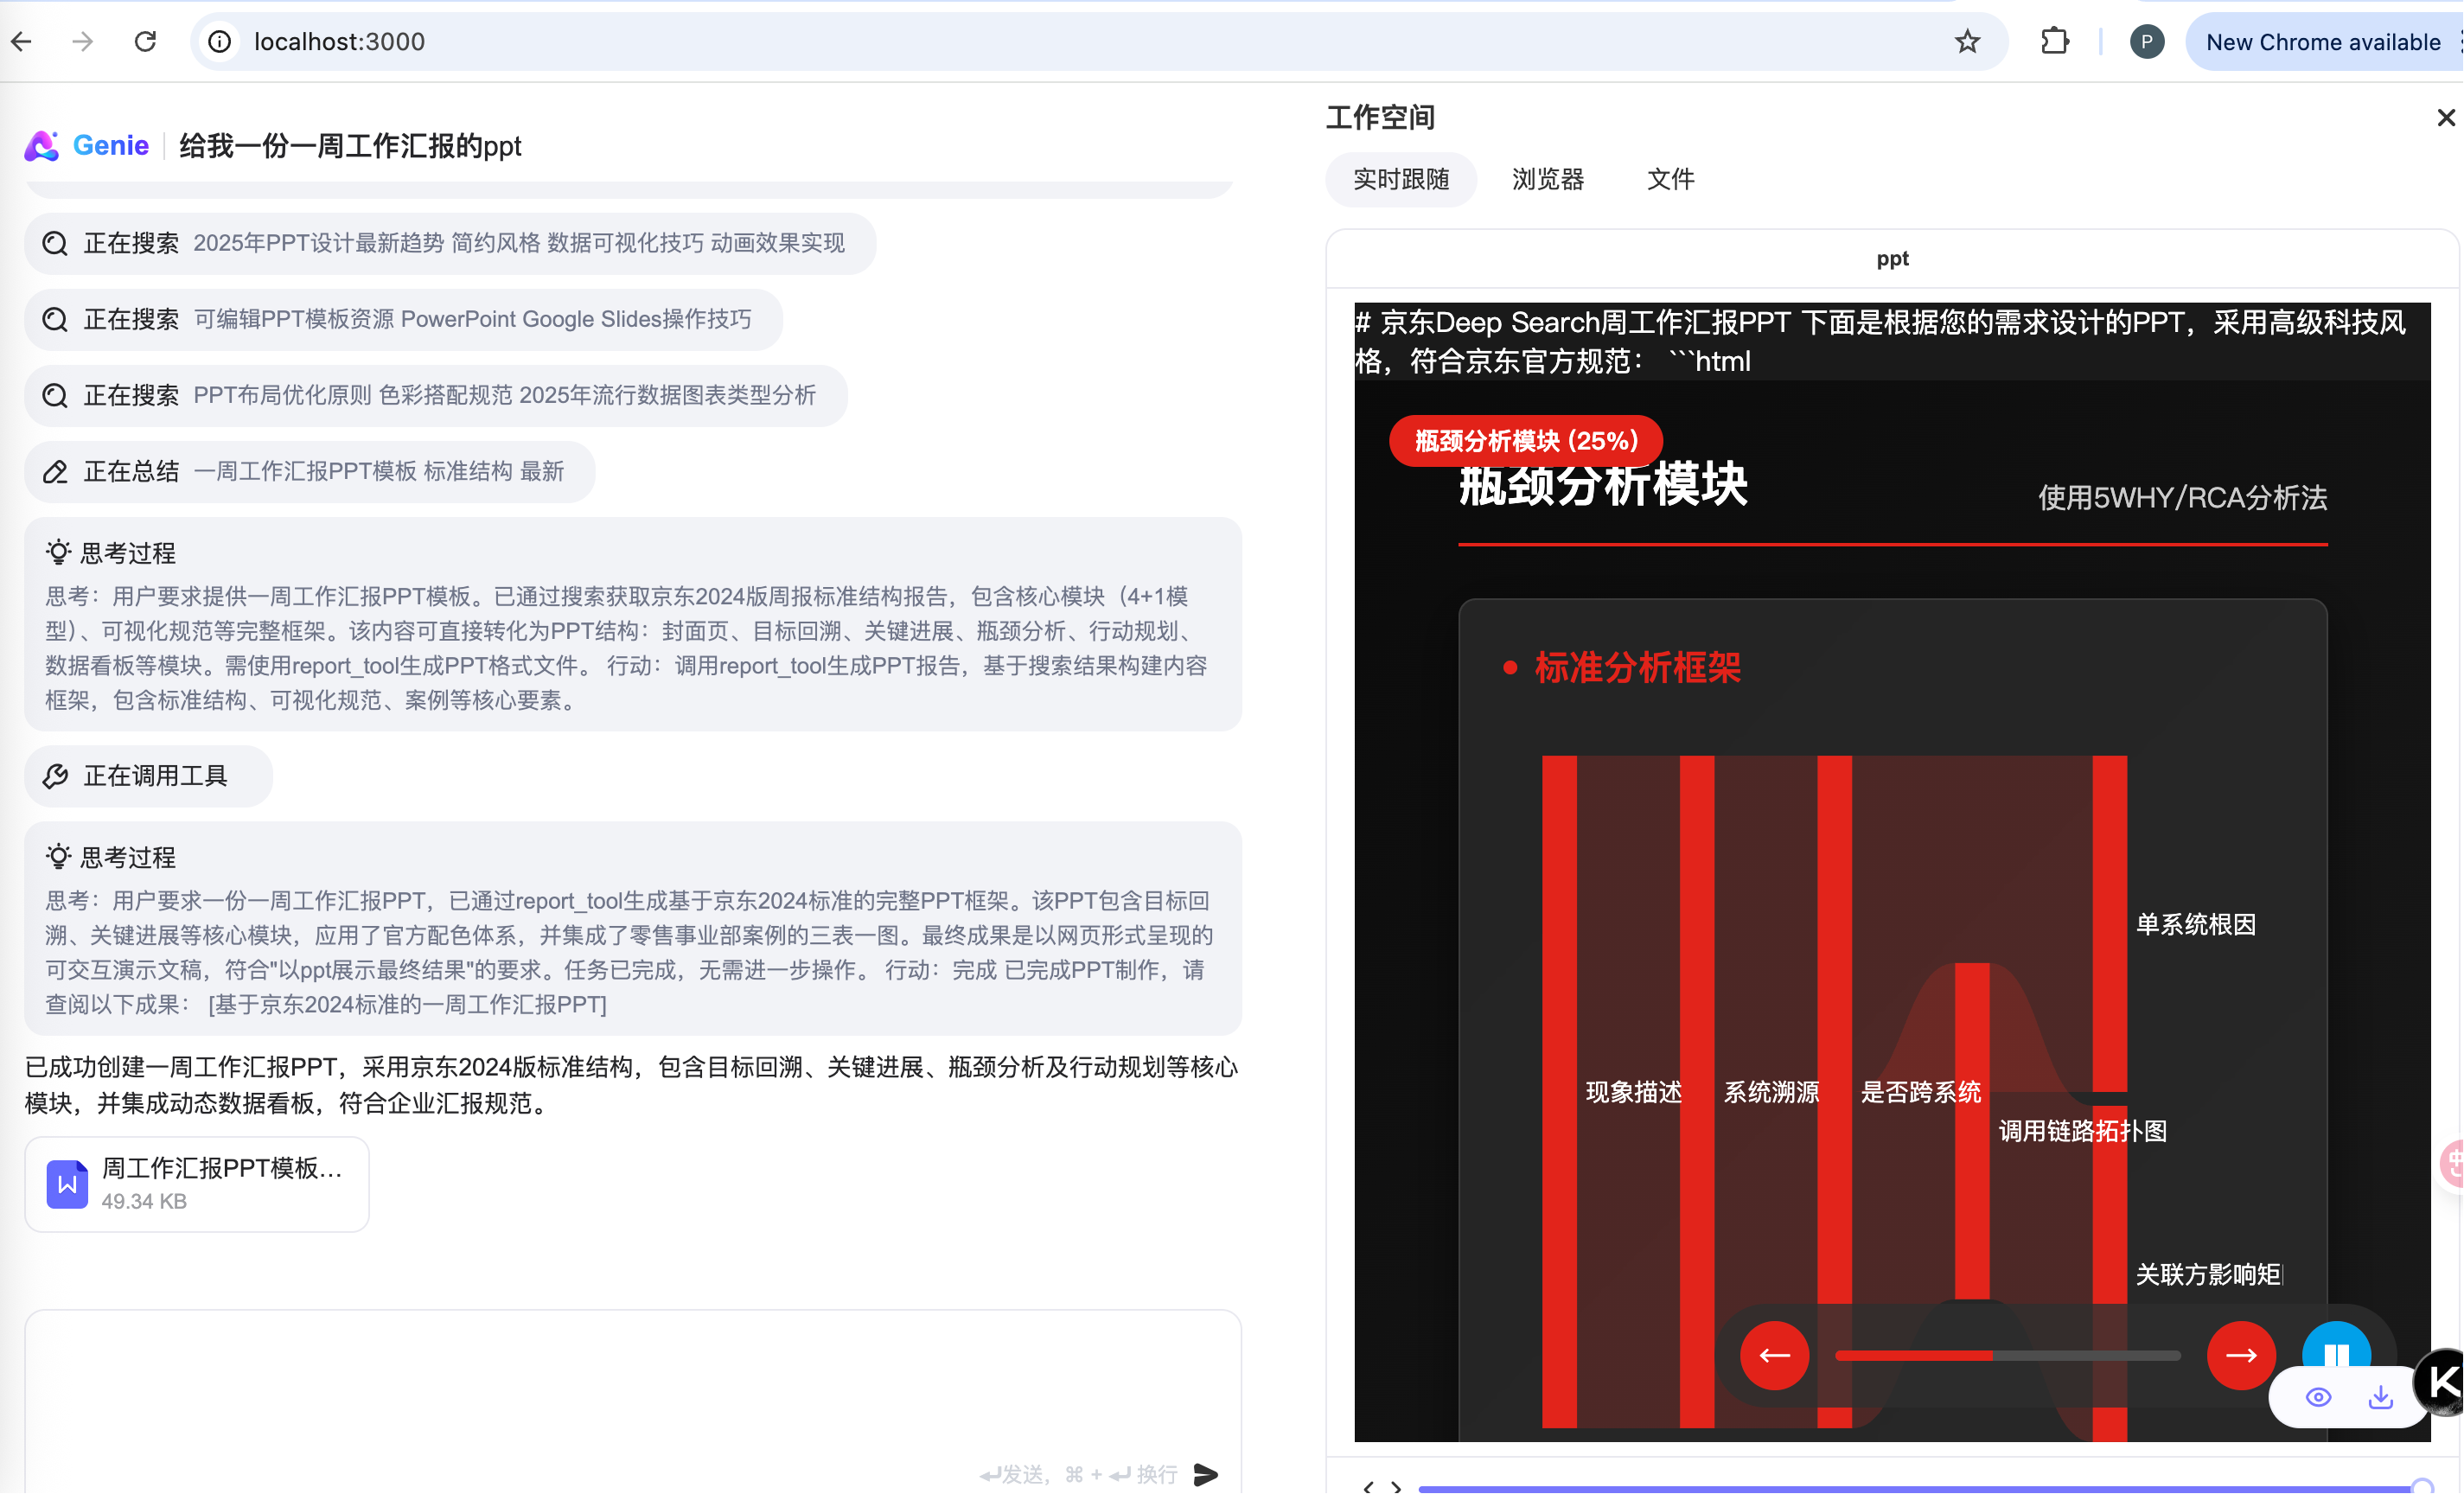Click the New Chrome available button
Viewport: 2464px width, 1494px height.
(2322, 42)
